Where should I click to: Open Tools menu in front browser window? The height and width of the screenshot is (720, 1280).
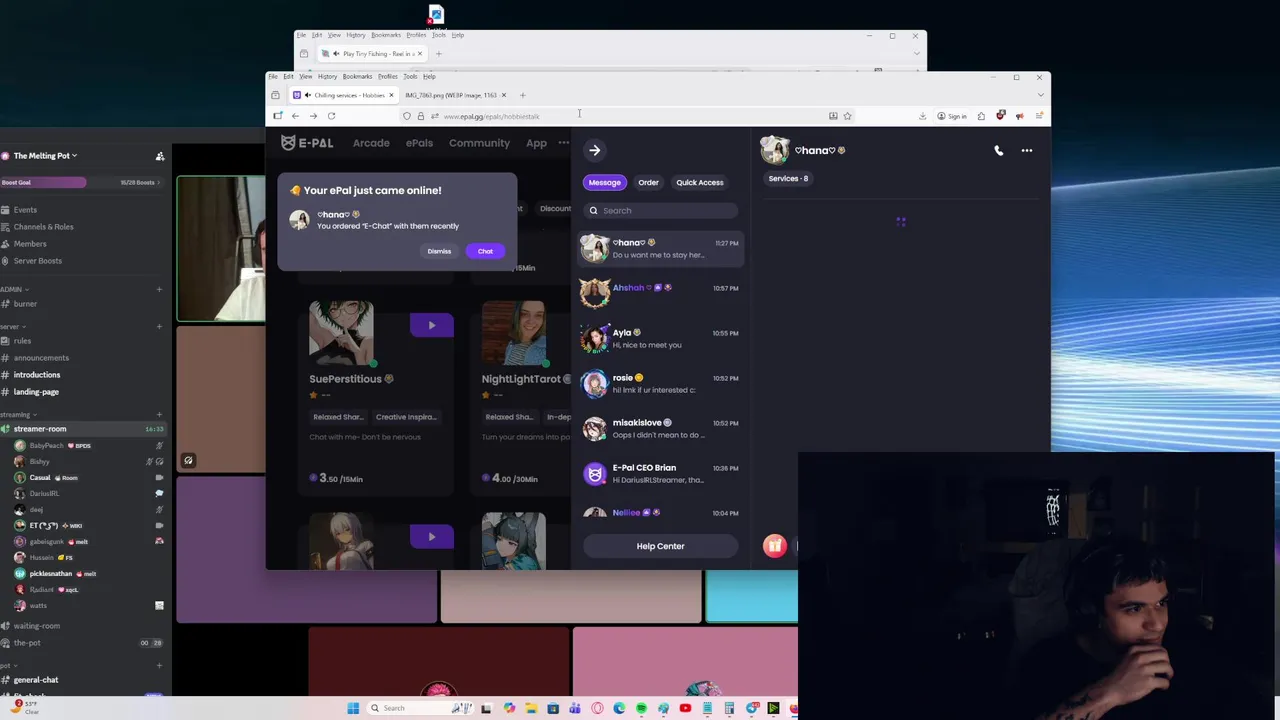410,76
